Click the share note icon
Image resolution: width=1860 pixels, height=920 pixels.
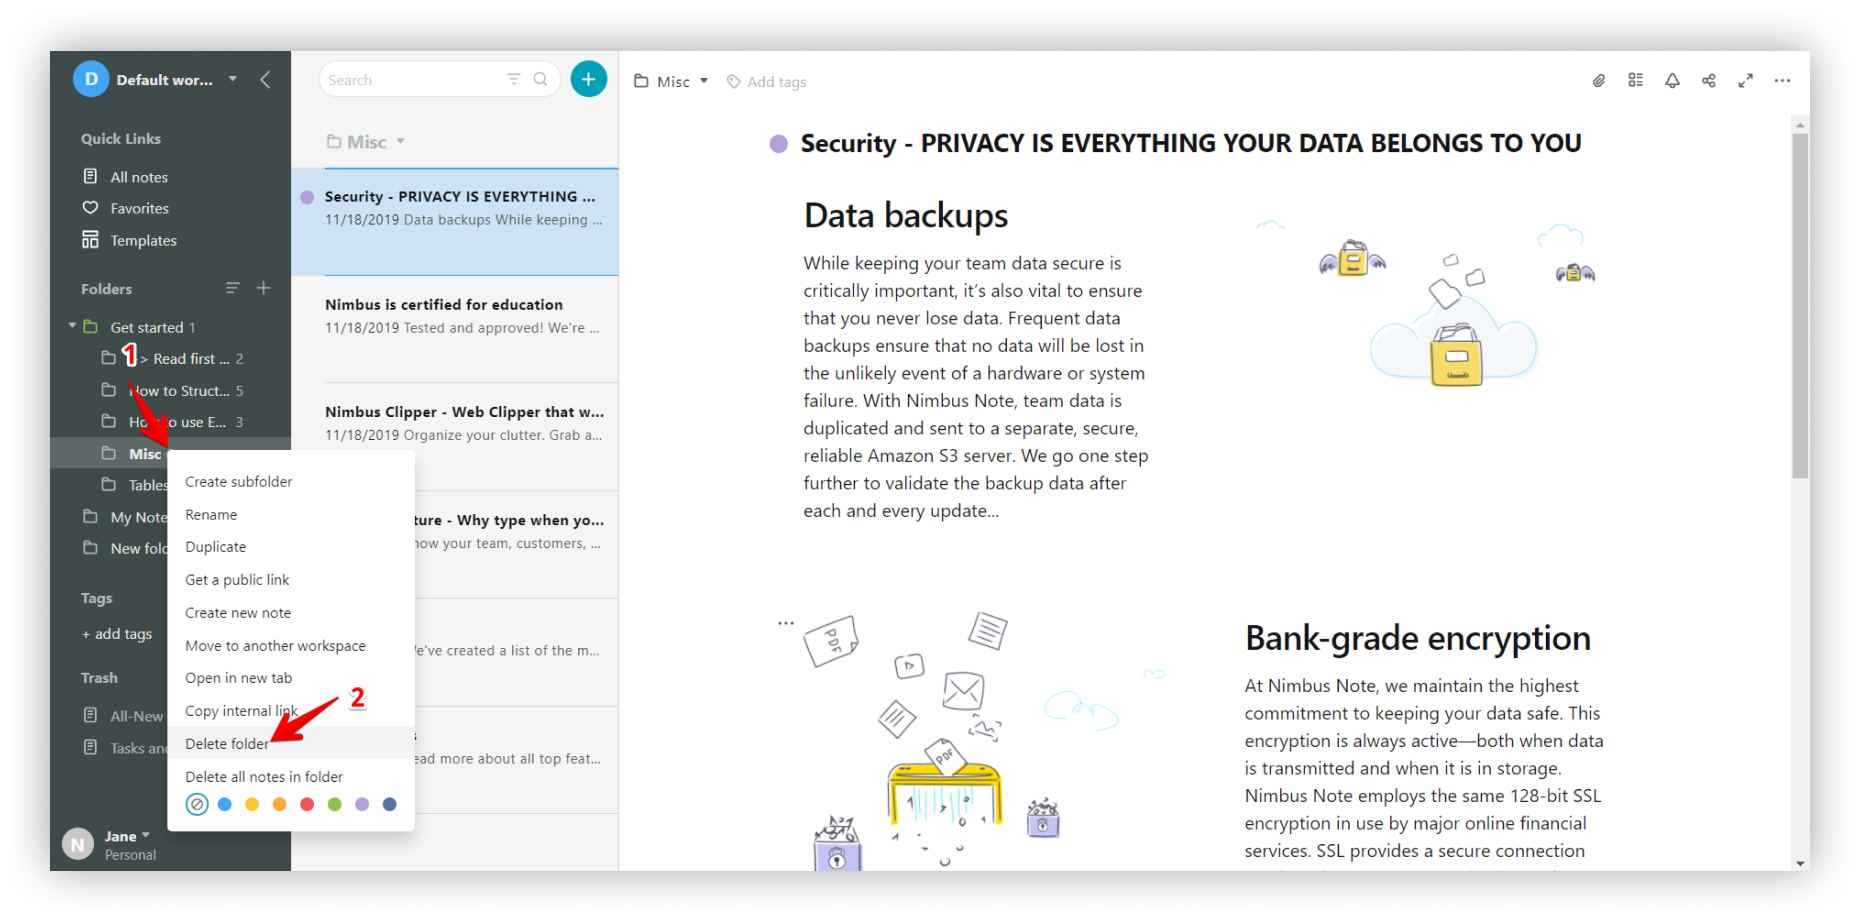click(1709, 81)
